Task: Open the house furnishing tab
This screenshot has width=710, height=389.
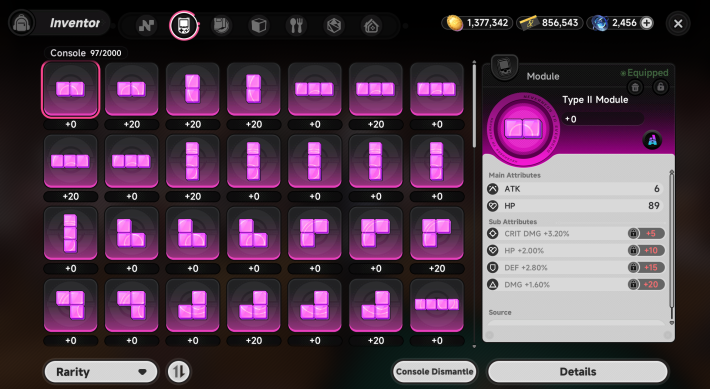Action: (x=371, y=25)
